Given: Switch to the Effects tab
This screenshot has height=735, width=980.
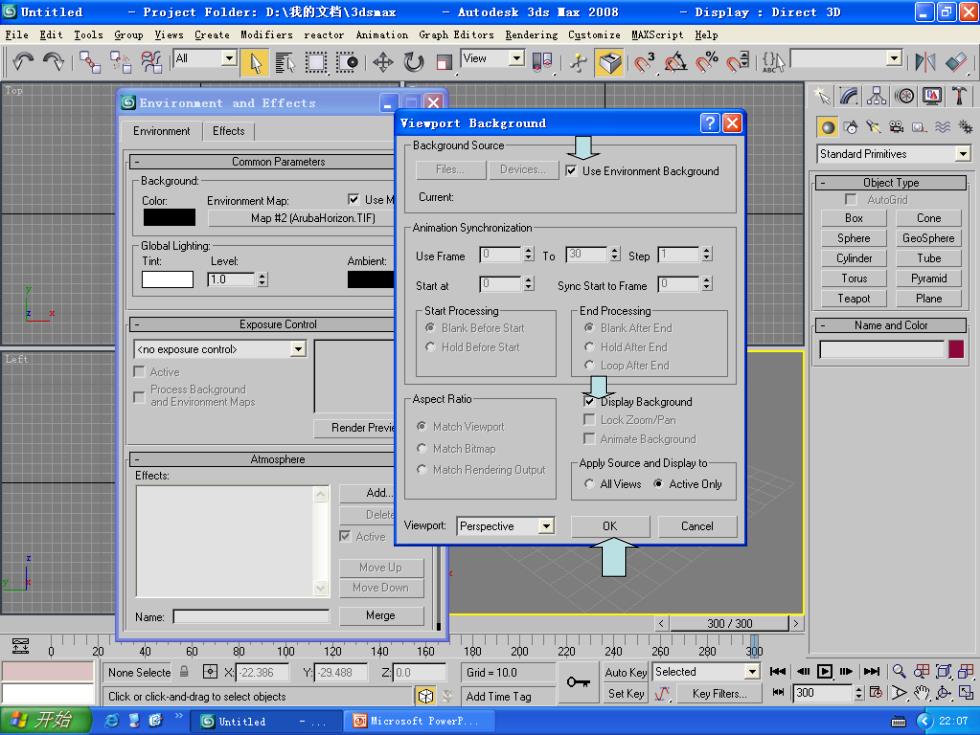Looking at the screenshot, I should [228, 131].
